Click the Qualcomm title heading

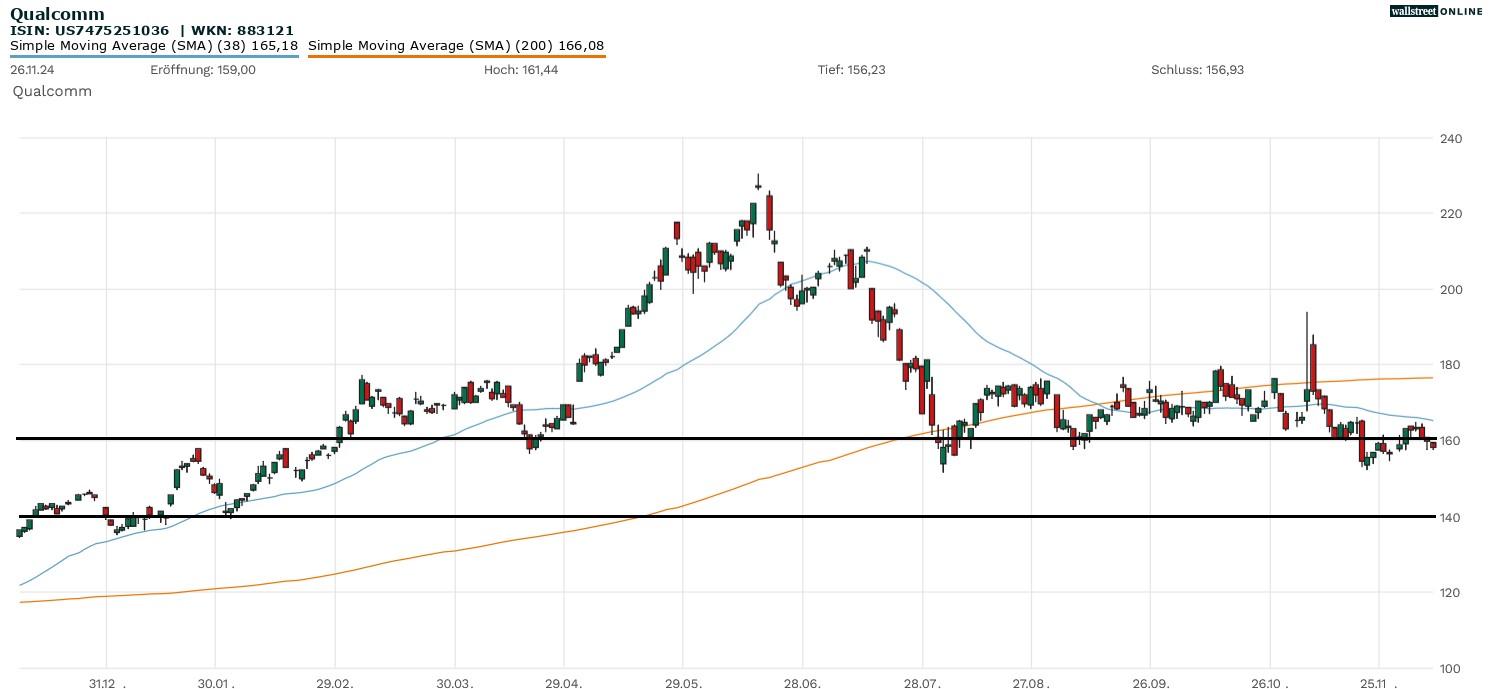[57, 14]
